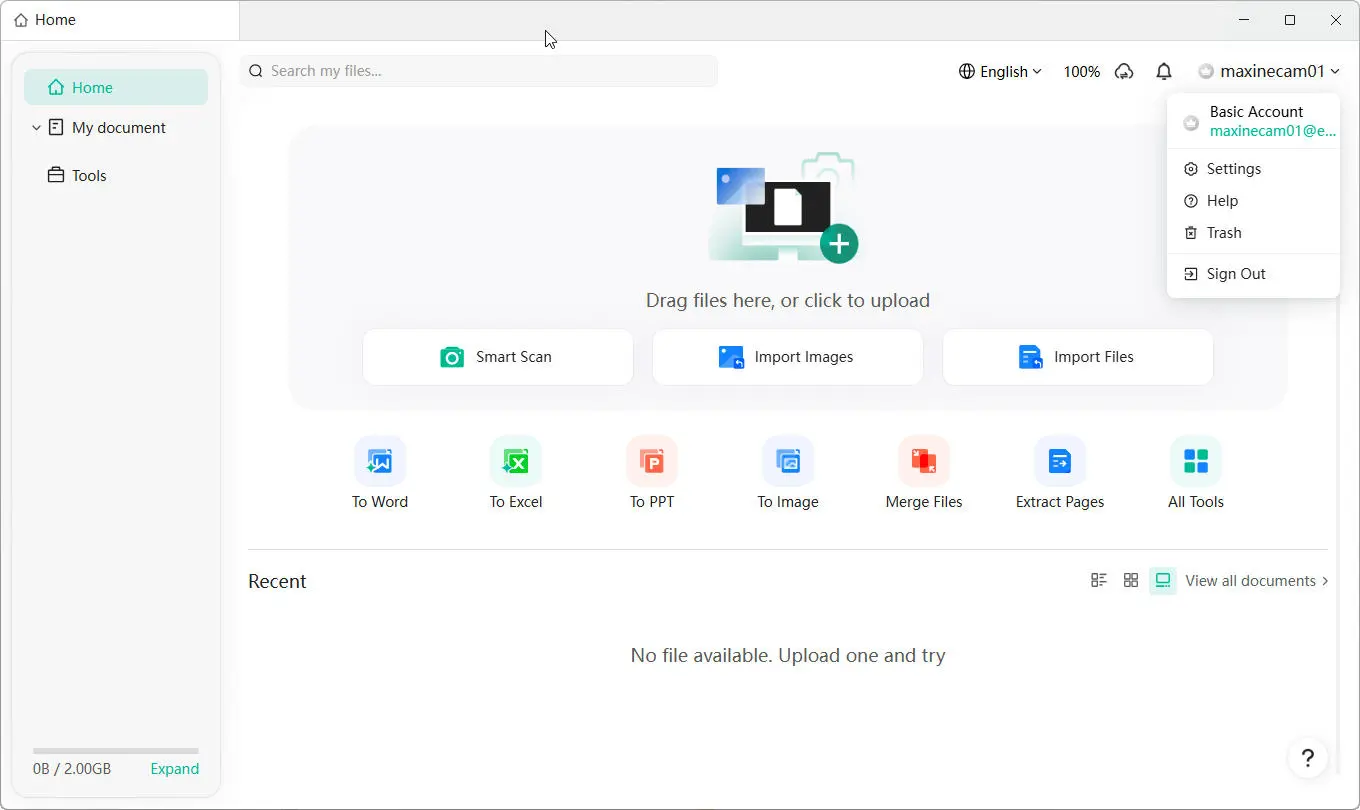This screenshot has height=810, width=1360.
Task: Collapse the maxinecam01 account dropdown
Action: tap(1269, 71)
